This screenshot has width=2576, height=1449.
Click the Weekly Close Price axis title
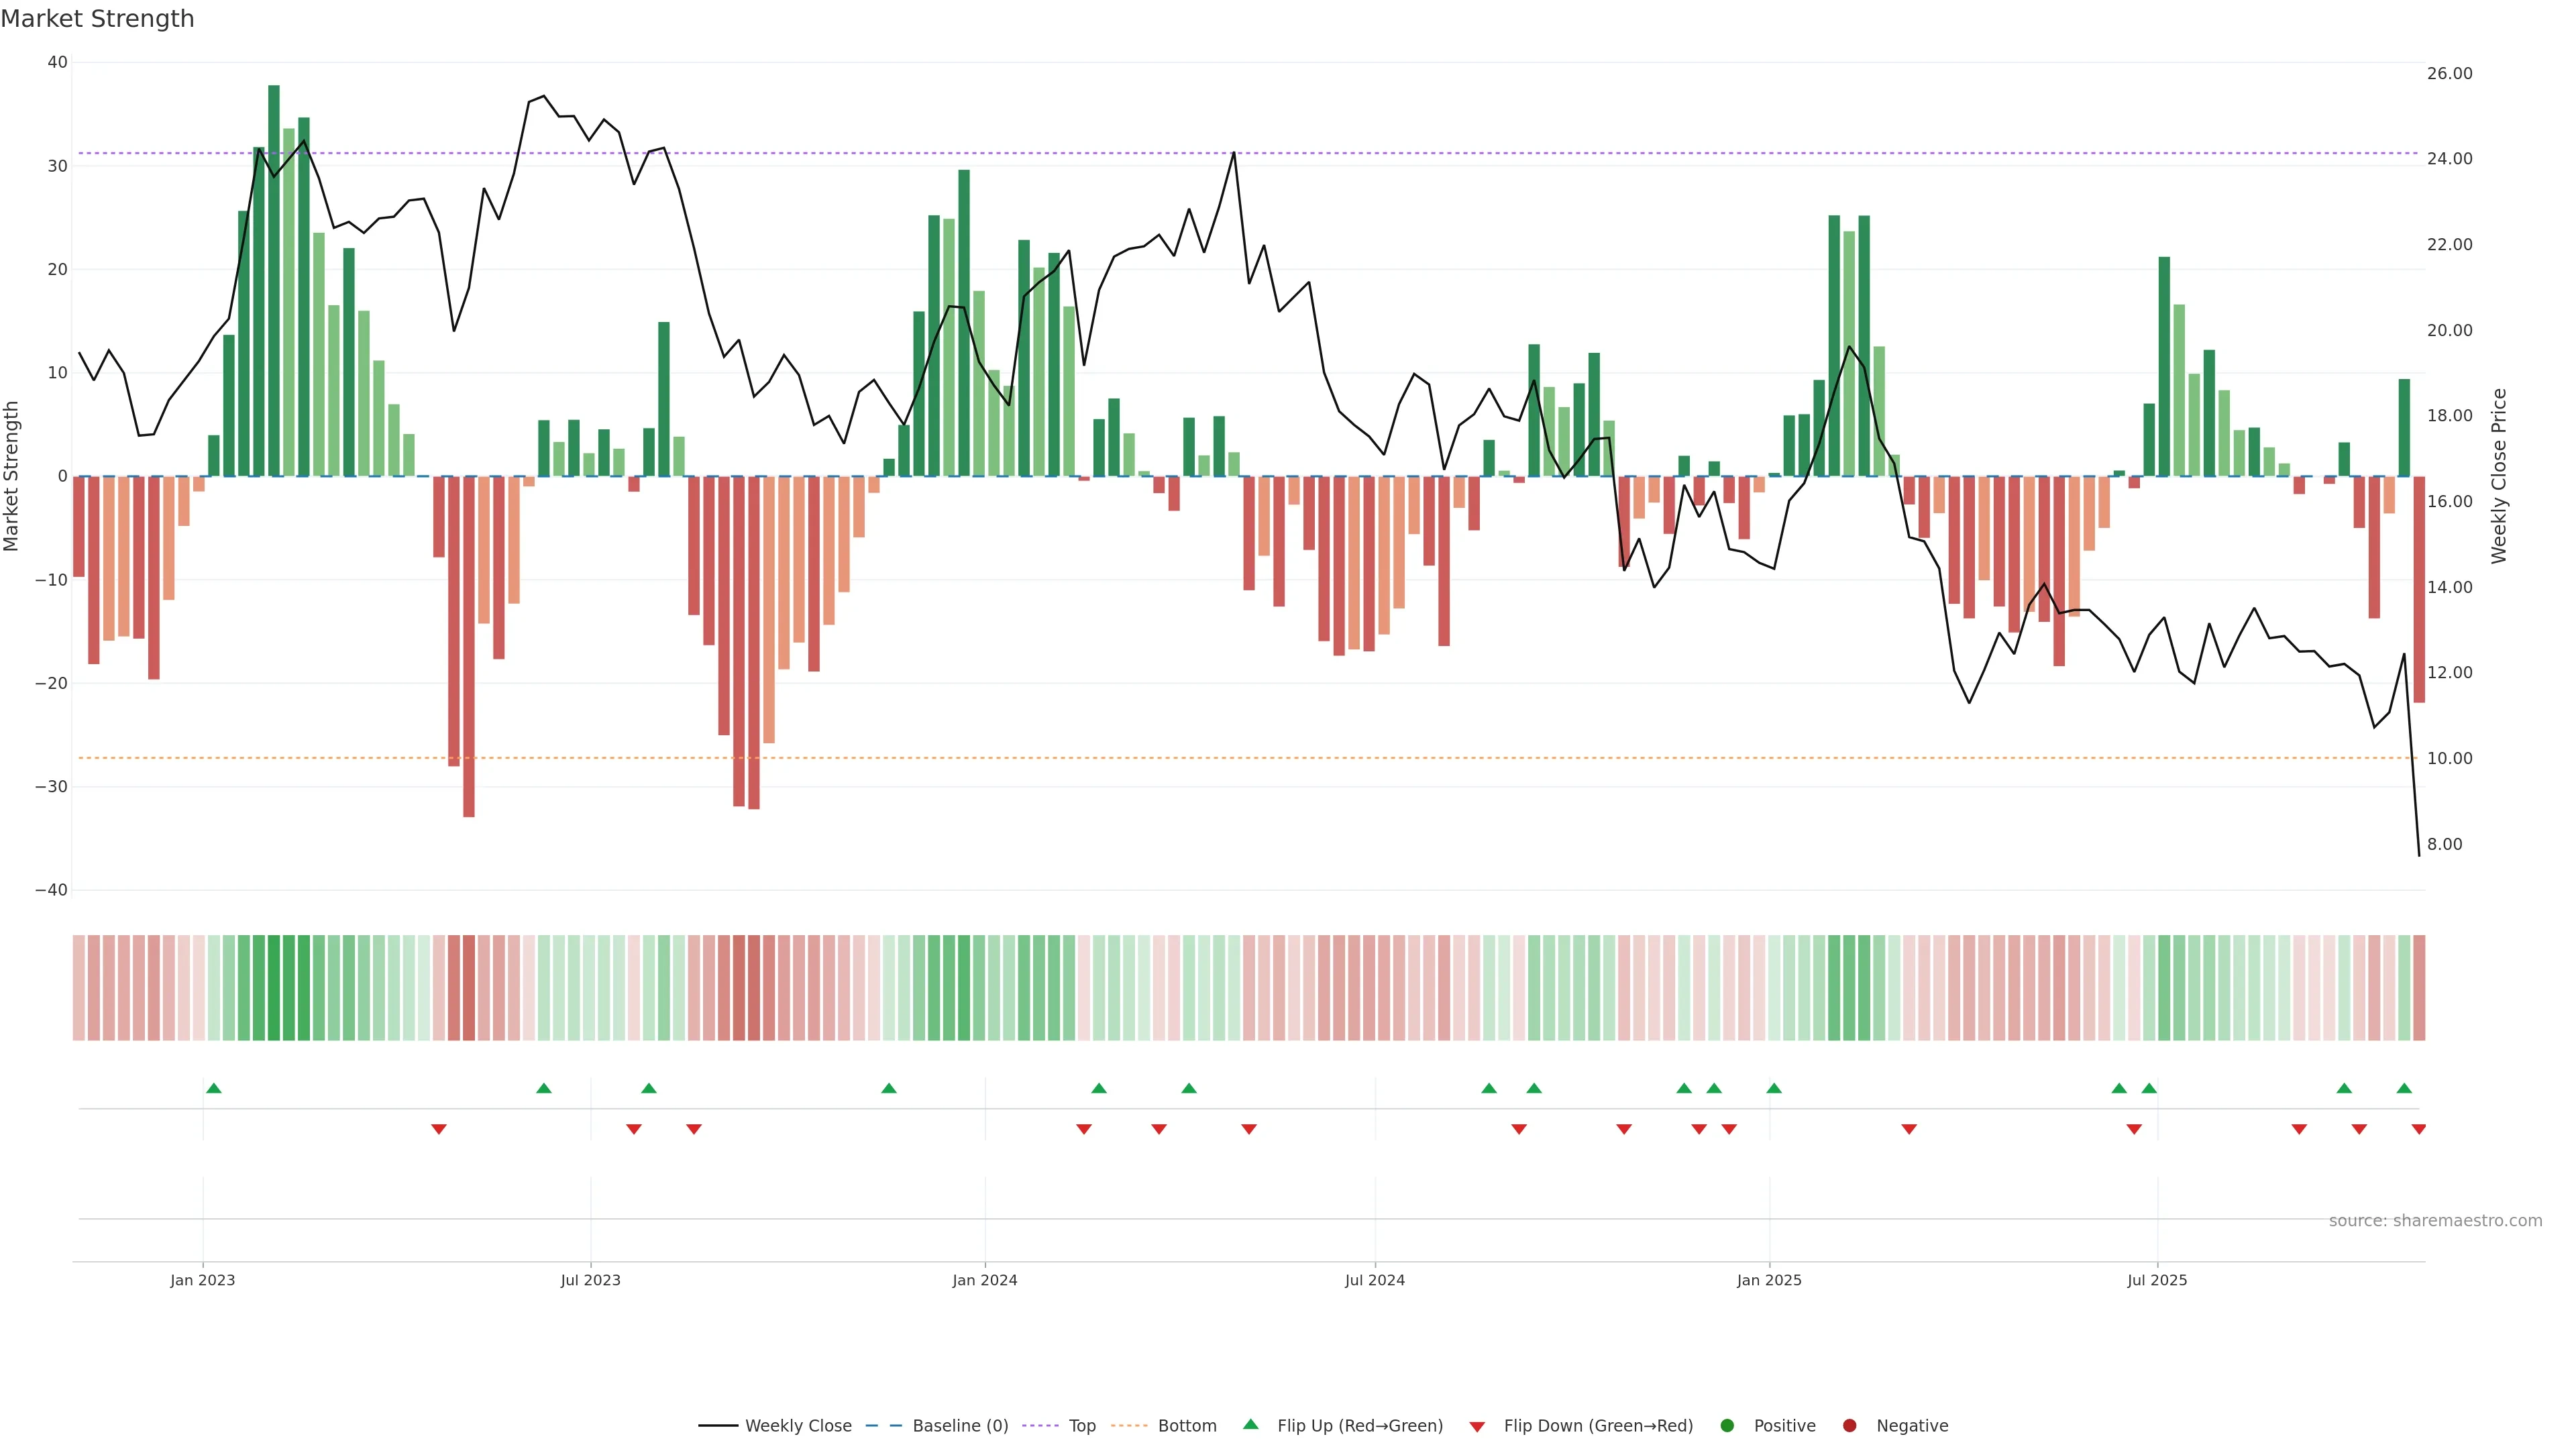pos(2499,476)
